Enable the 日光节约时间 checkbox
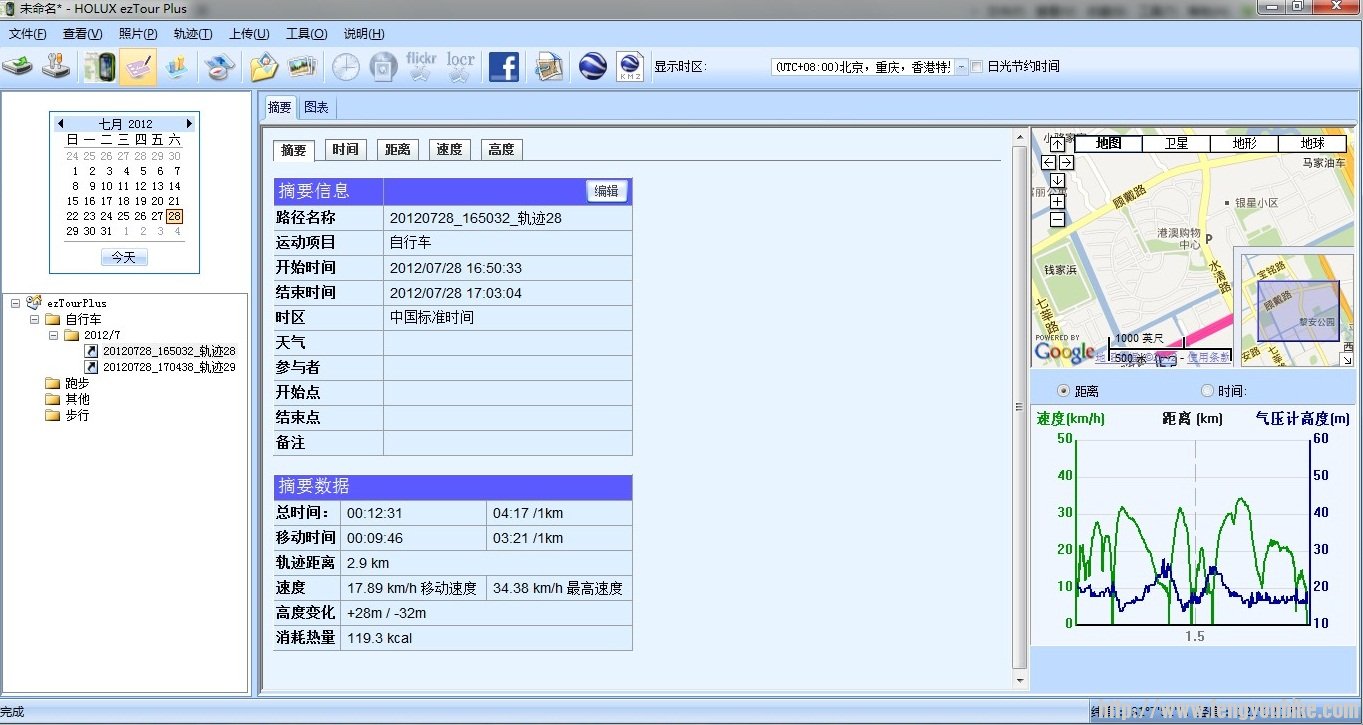 (x=975, y=67)
